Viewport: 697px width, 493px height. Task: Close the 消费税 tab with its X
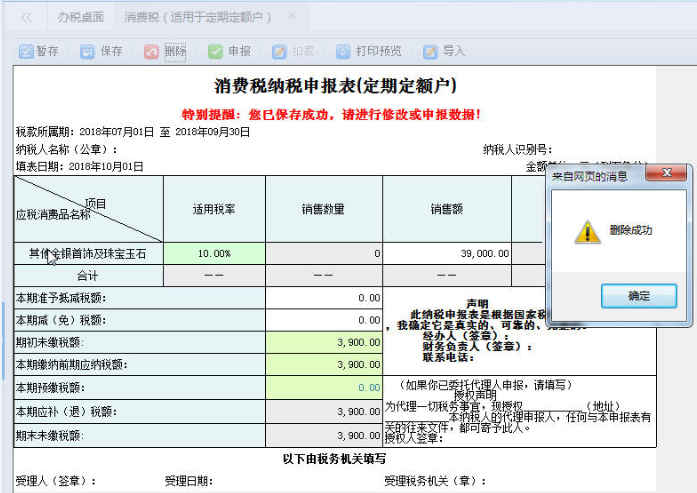point(291,17)
